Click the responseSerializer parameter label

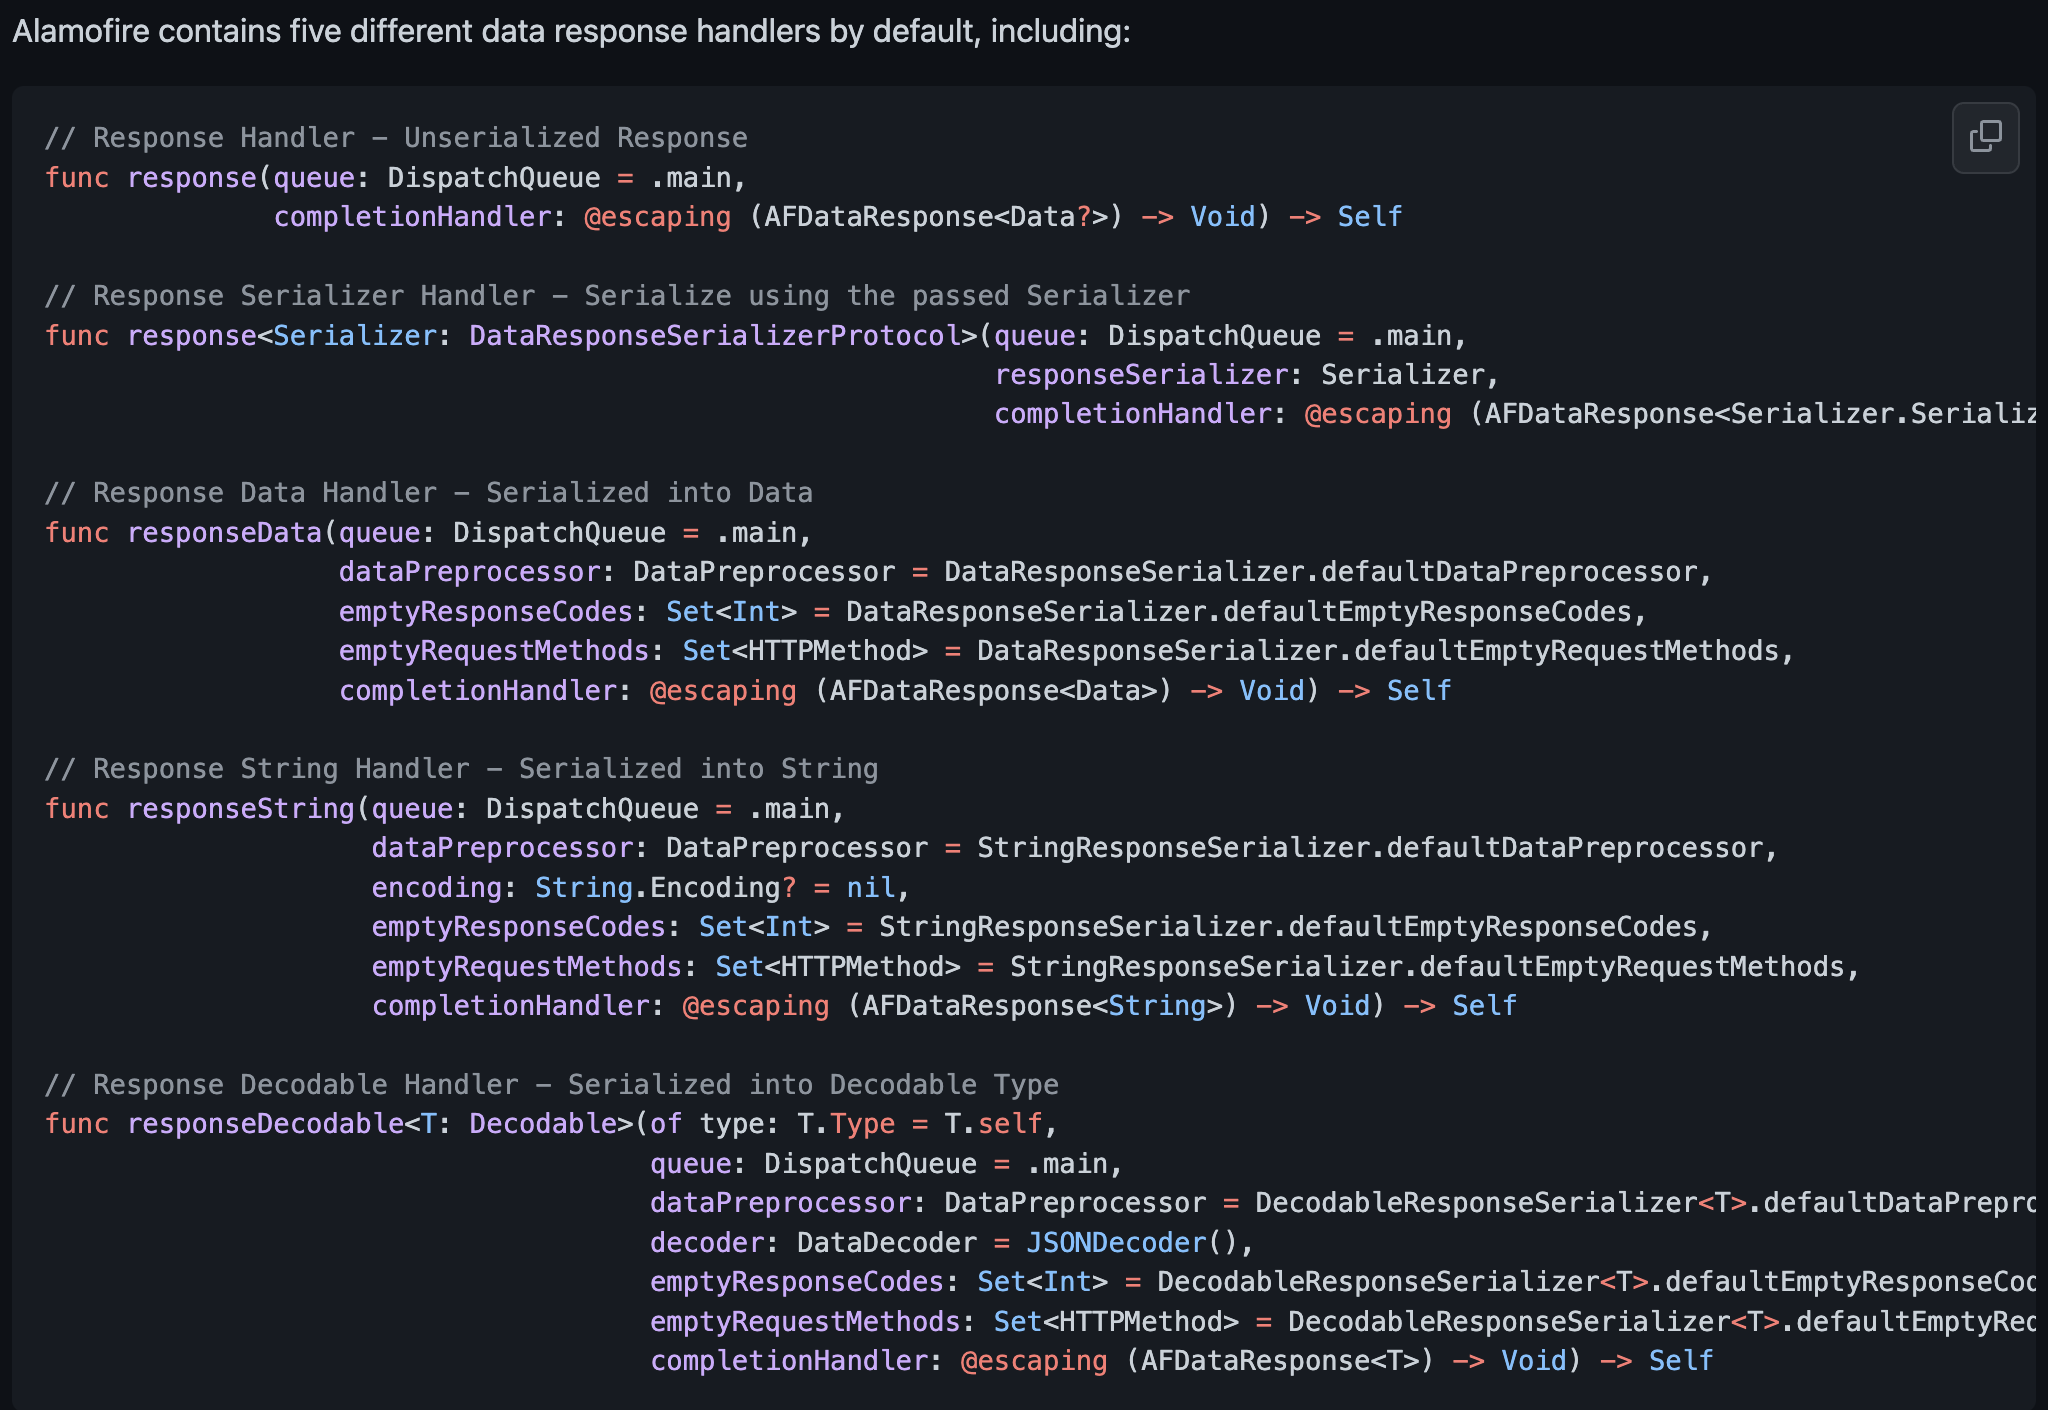[1141, 375]
